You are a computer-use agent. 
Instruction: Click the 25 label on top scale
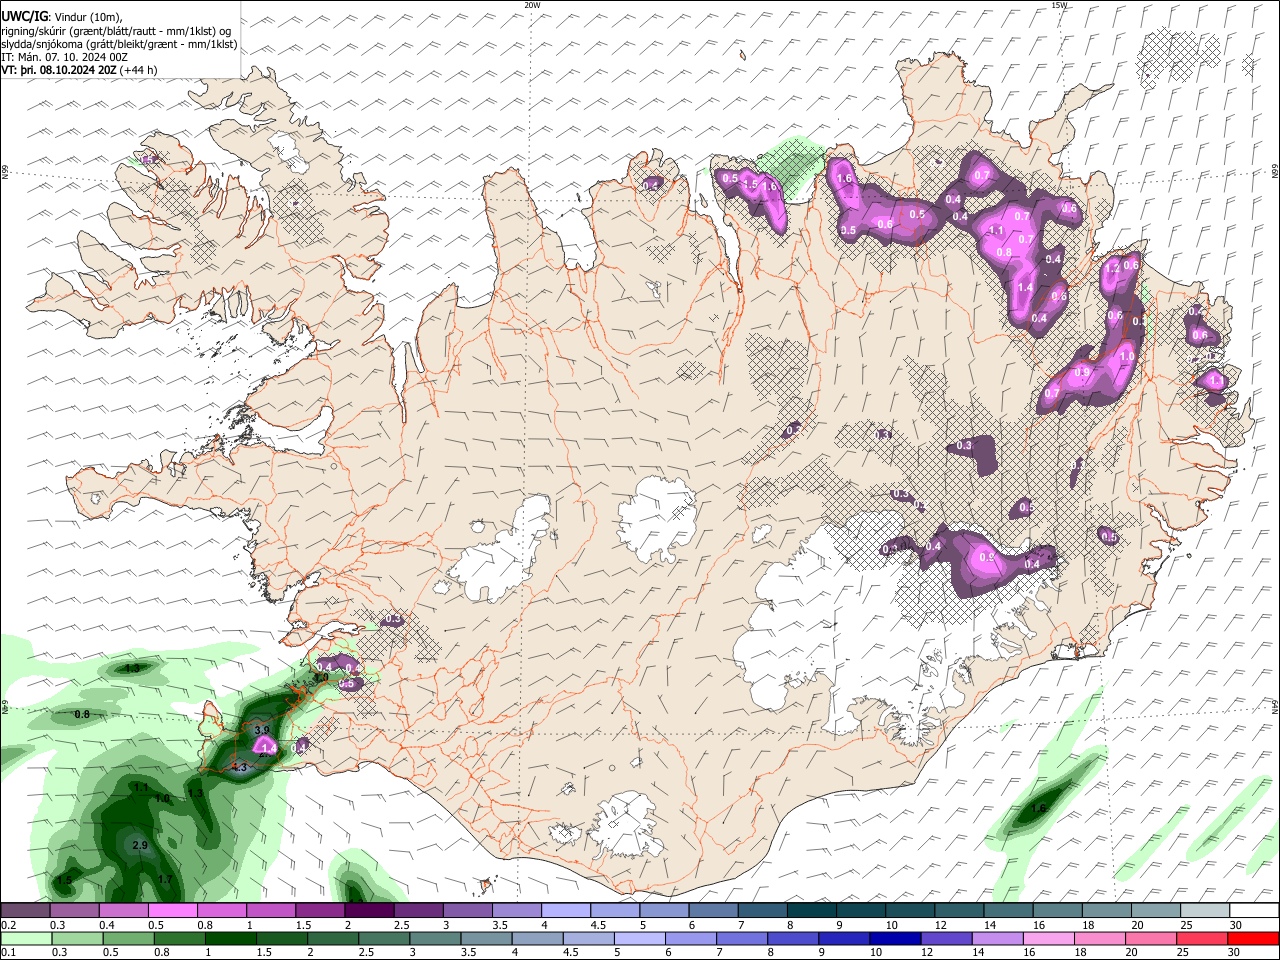[1187, 925]
